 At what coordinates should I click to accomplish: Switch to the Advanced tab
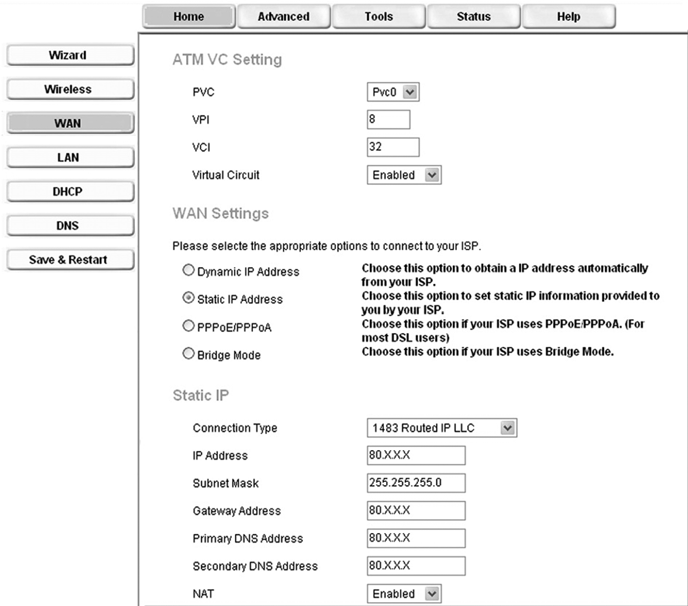tap(283, 16)
